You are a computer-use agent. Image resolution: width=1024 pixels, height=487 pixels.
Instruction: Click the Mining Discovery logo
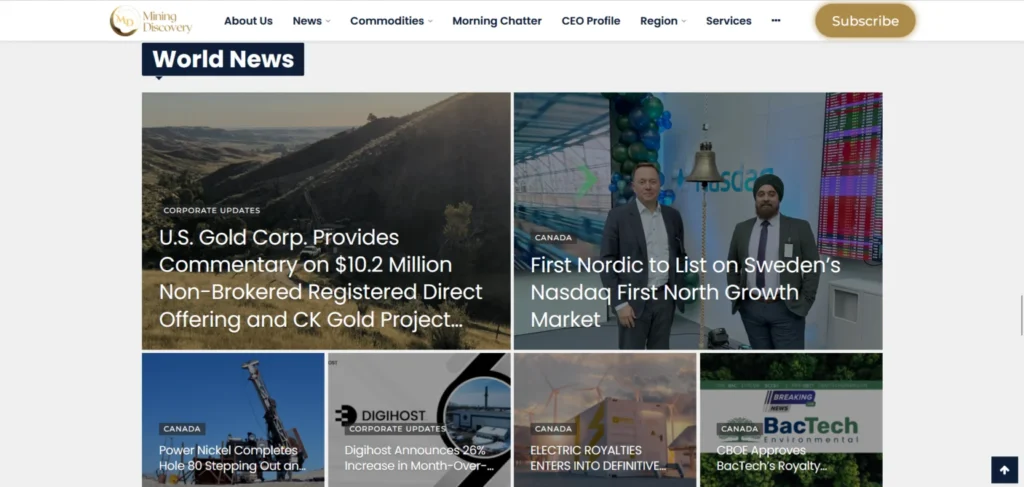point(151,21)
